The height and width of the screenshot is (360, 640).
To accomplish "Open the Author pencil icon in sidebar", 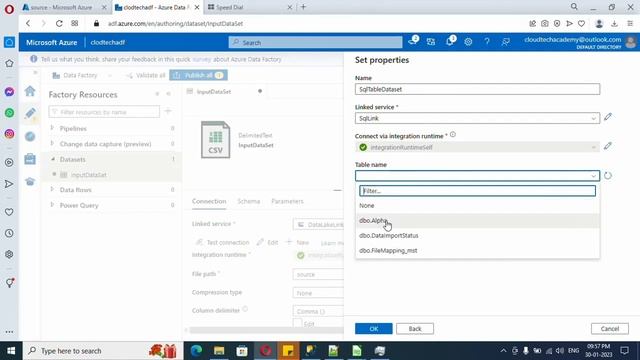I will tap(30, 113).
